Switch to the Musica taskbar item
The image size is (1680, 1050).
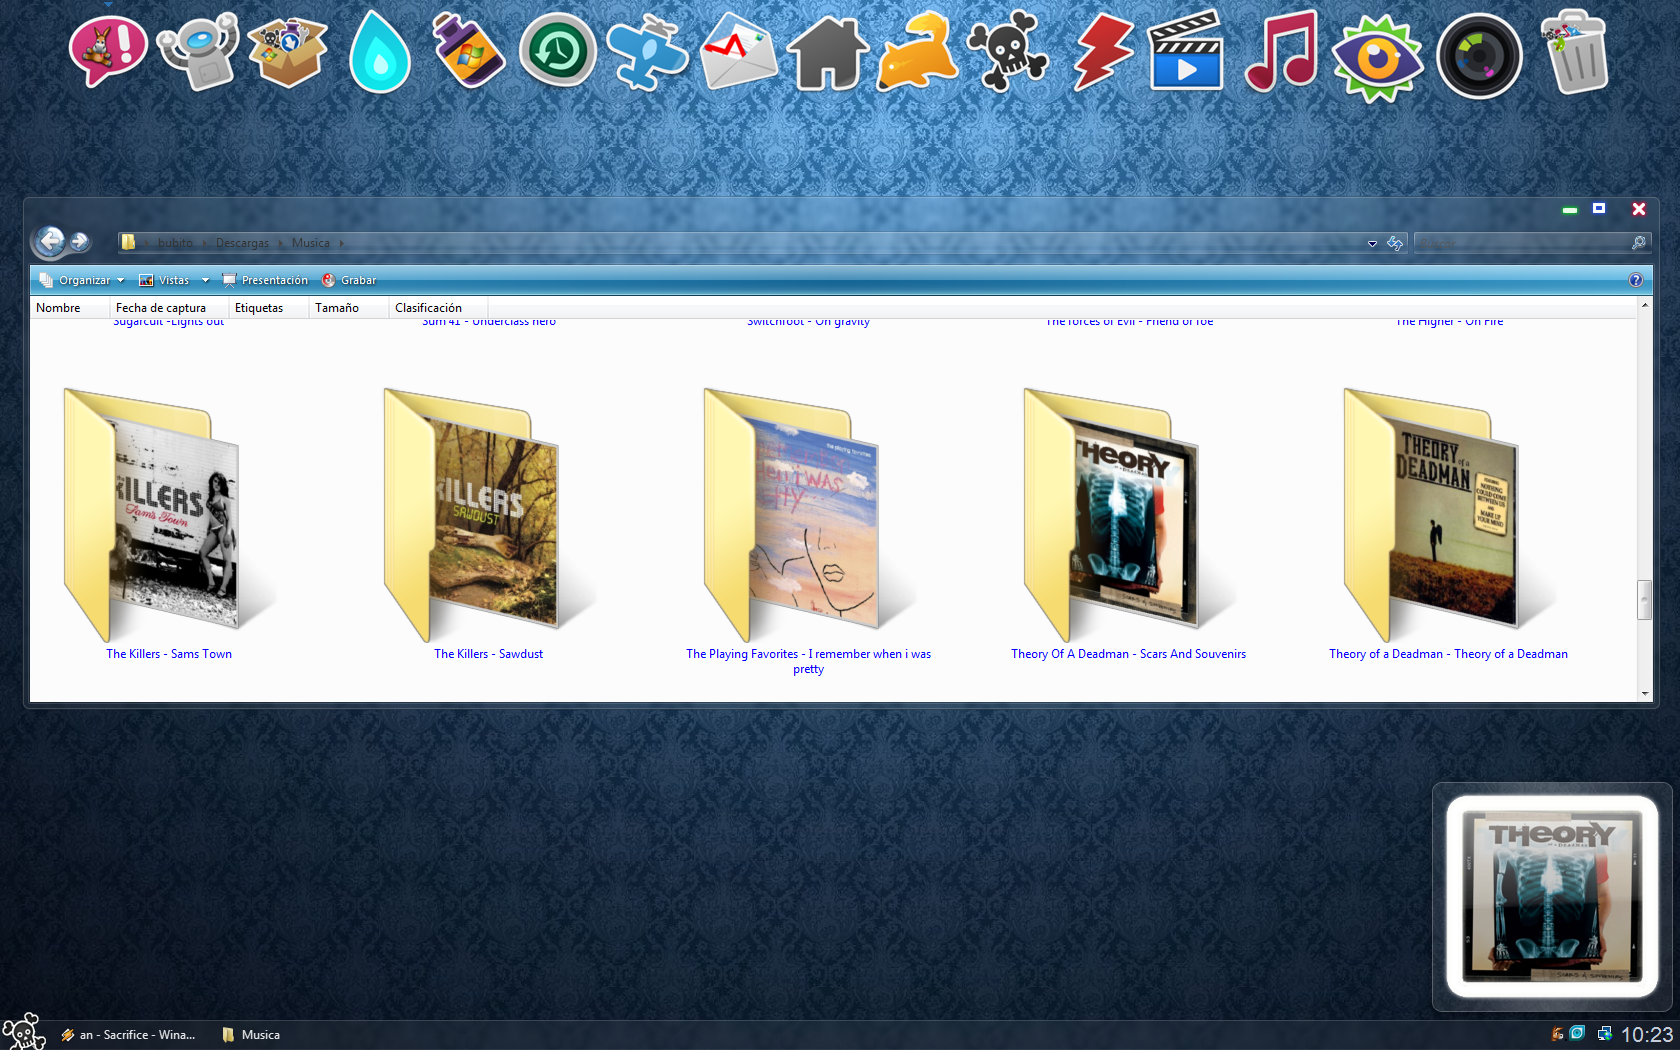pyautogui.click(x=252, y=1035)
